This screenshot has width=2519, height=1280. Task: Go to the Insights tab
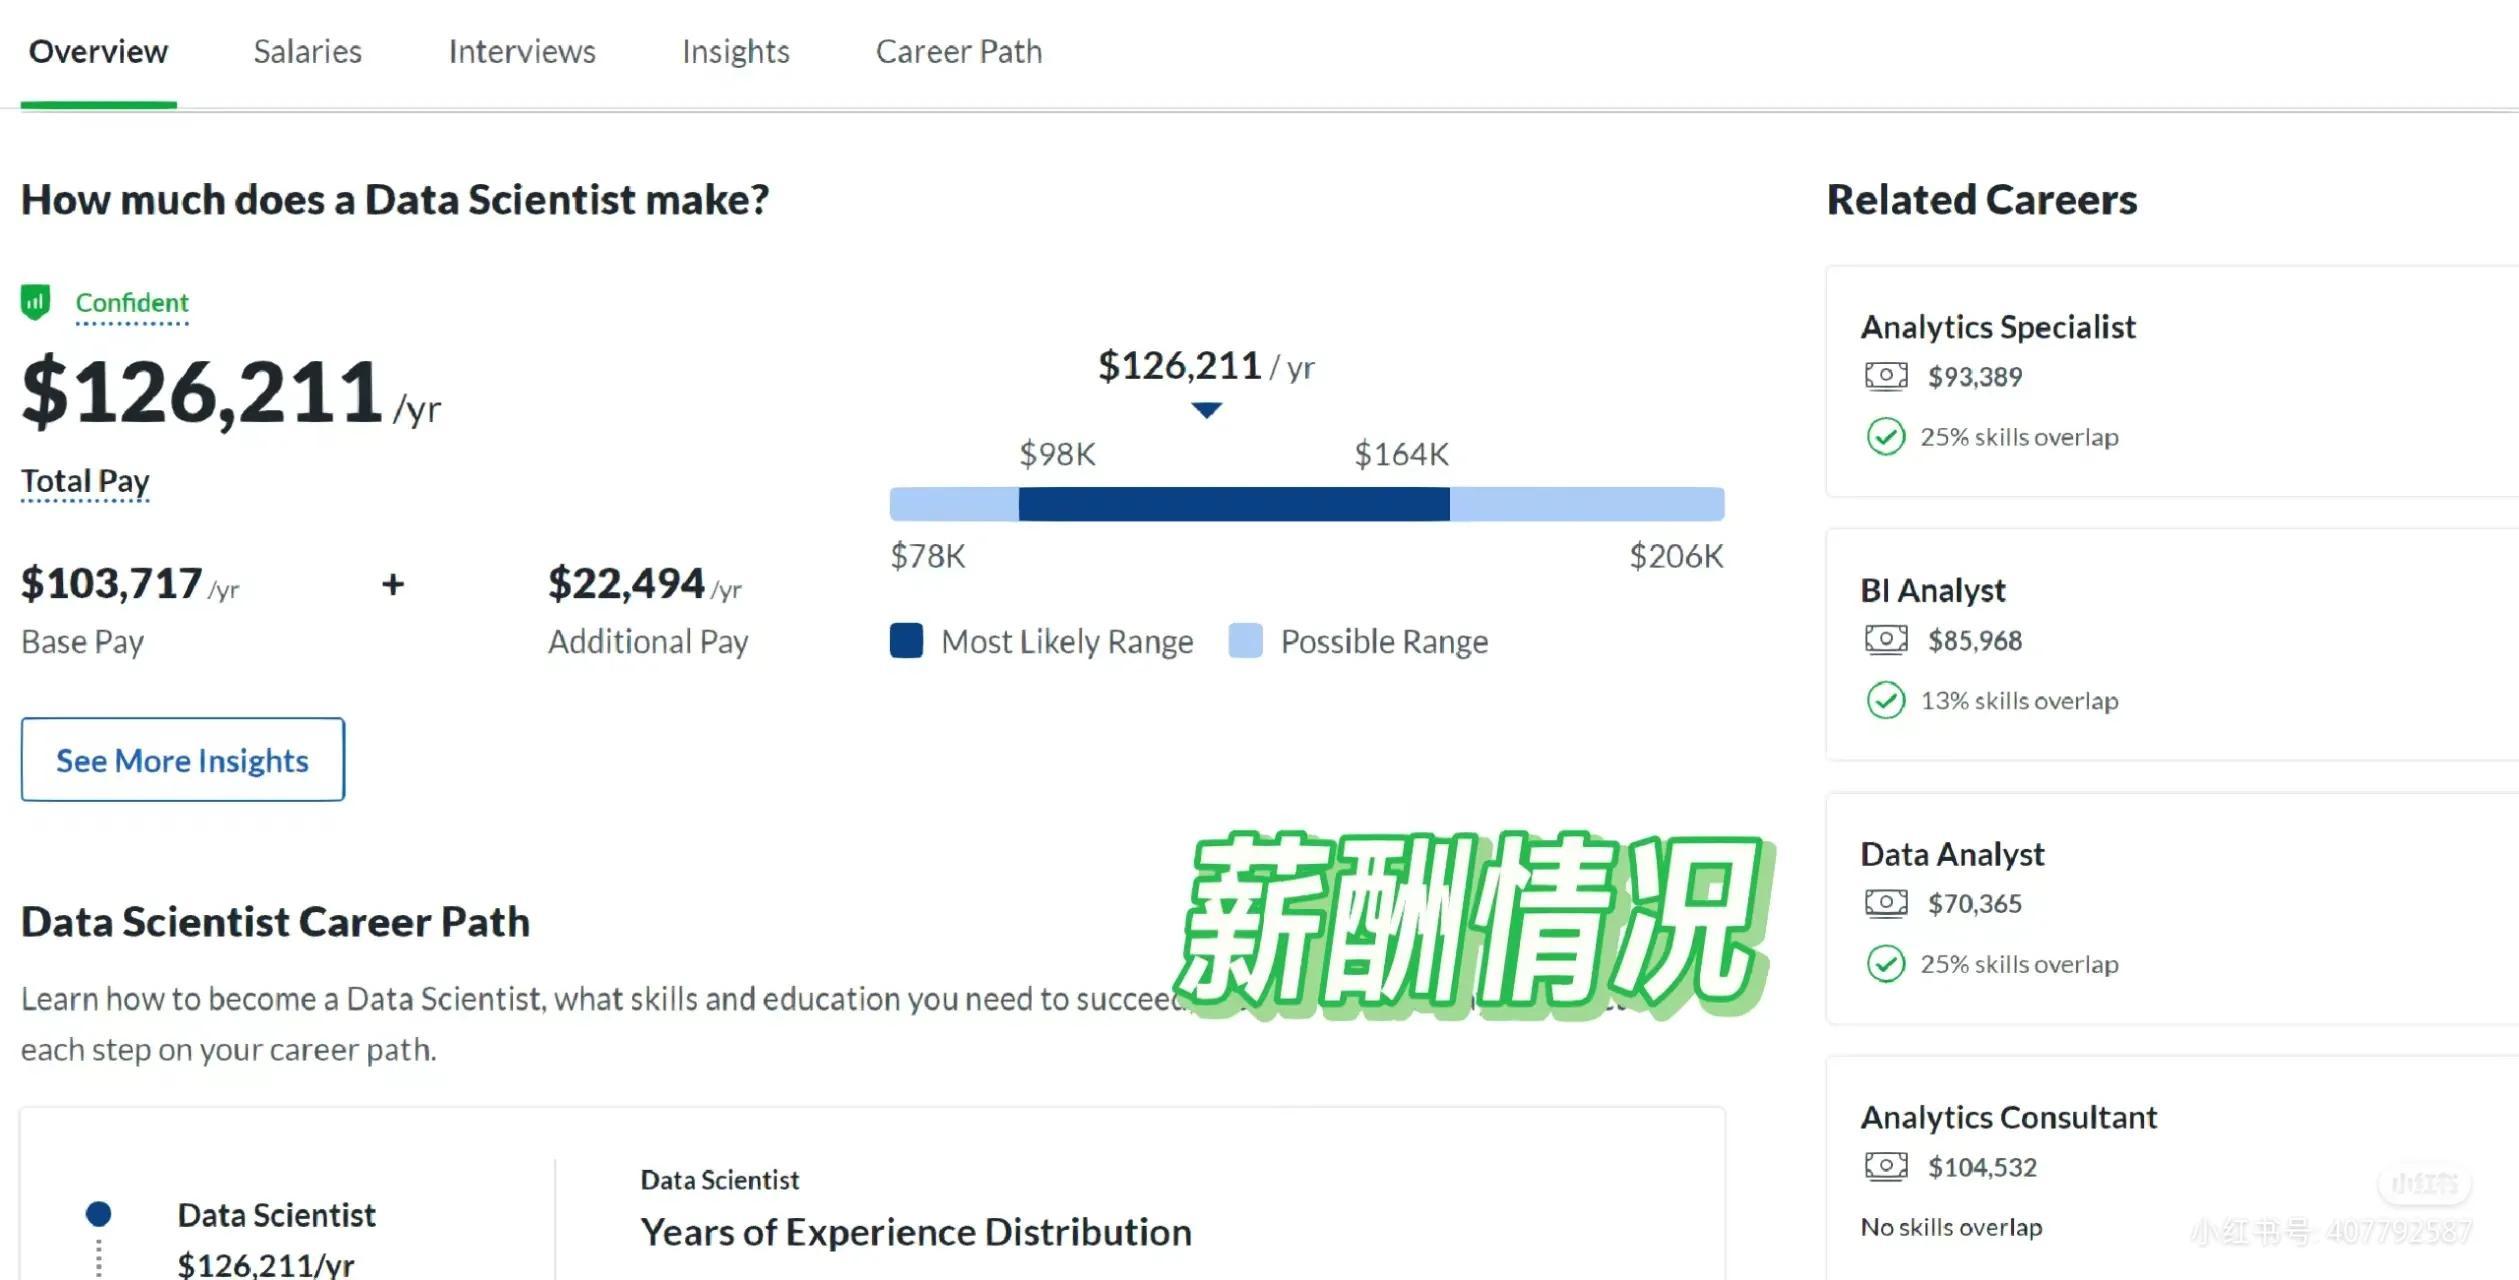point(735,52)
